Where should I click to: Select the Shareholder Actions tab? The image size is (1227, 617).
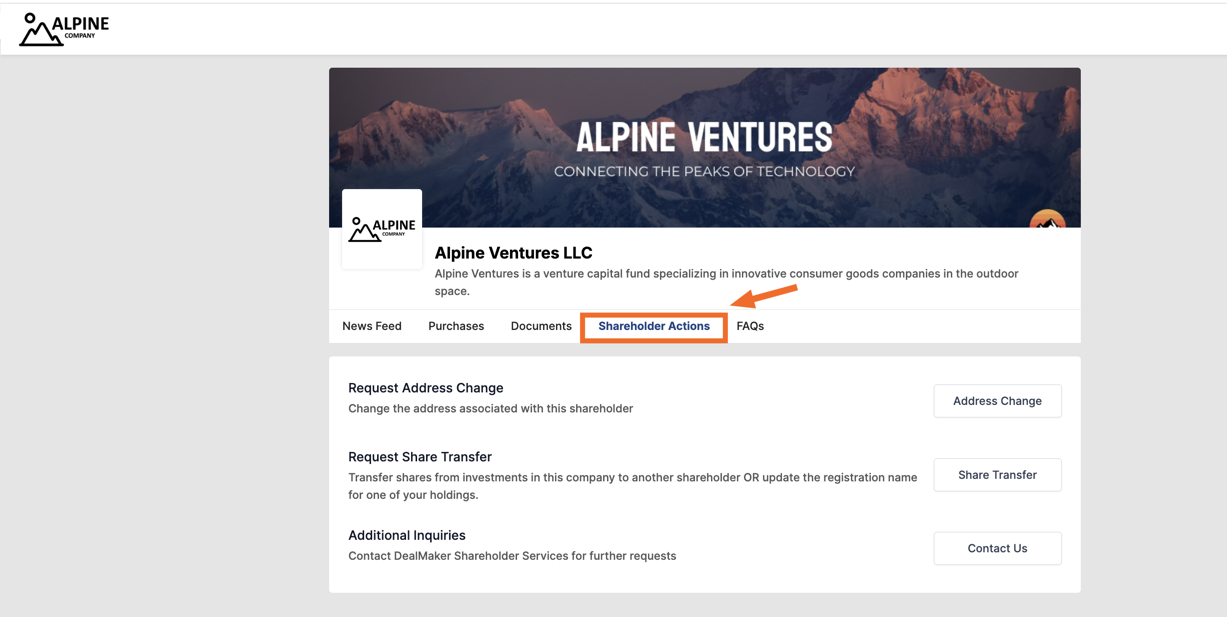click(x=654, y=326)
